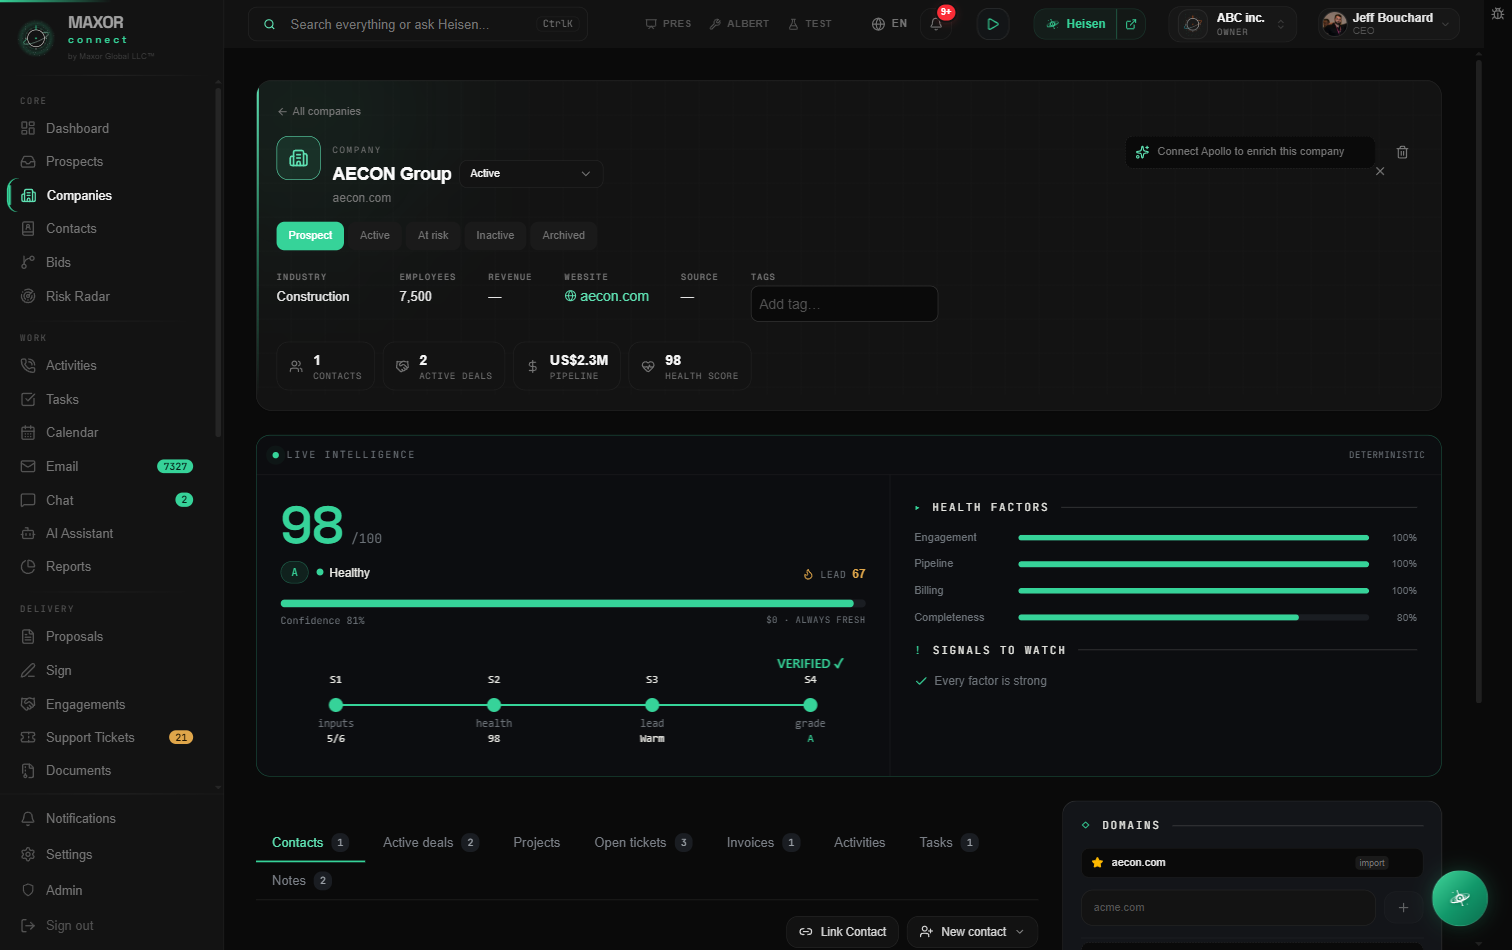Focus the Add tag input
Image resolution: width=1512 pixels, height=950 pixels.
tap(844, 304)
